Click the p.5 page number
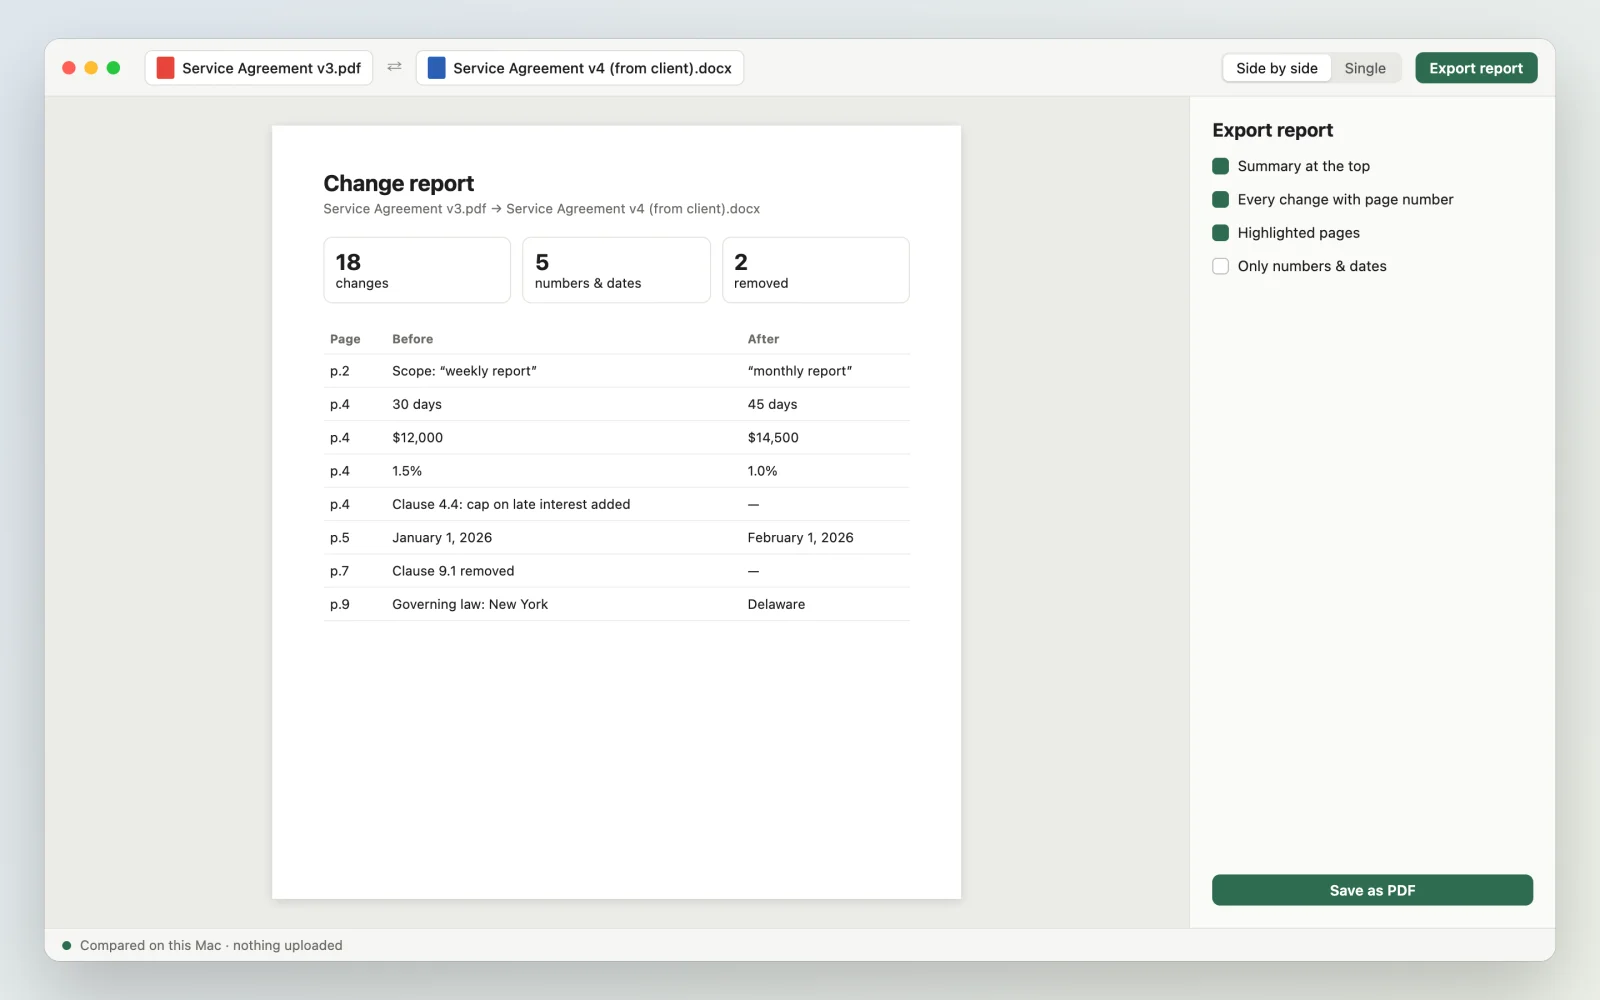Viewport: 1600px width, 1000px height. [x=340, y=538]
